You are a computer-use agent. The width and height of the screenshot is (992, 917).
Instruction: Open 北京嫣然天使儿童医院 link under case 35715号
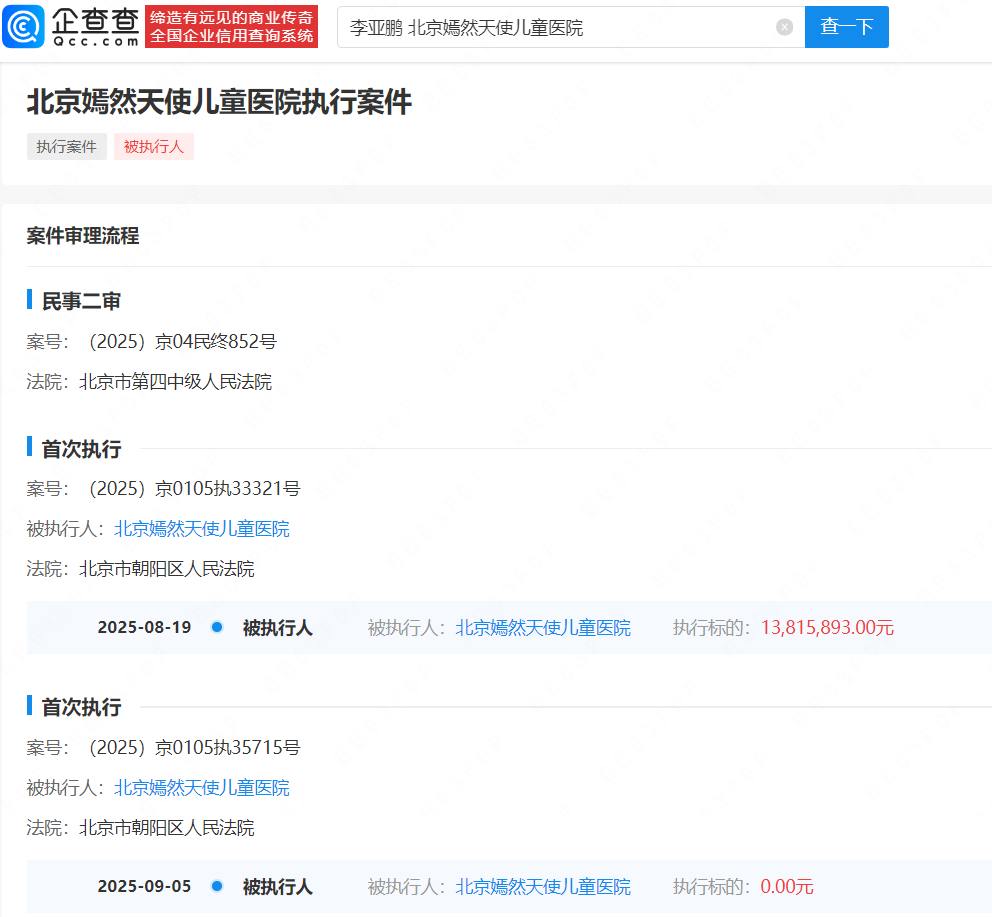click(202, 787)
